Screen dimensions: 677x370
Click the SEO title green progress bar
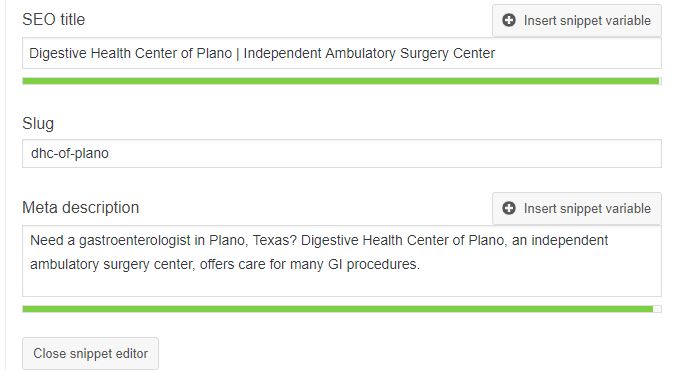pyautogui.click(x=342, y=81)
